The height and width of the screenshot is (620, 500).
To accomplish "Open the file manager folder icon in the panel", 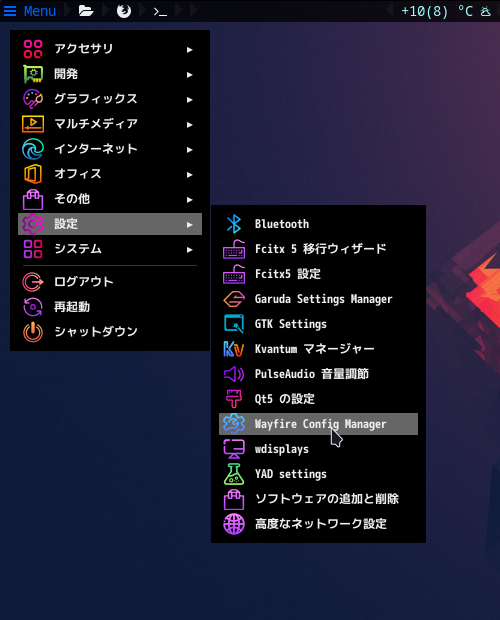I will (x=86, y=11).
